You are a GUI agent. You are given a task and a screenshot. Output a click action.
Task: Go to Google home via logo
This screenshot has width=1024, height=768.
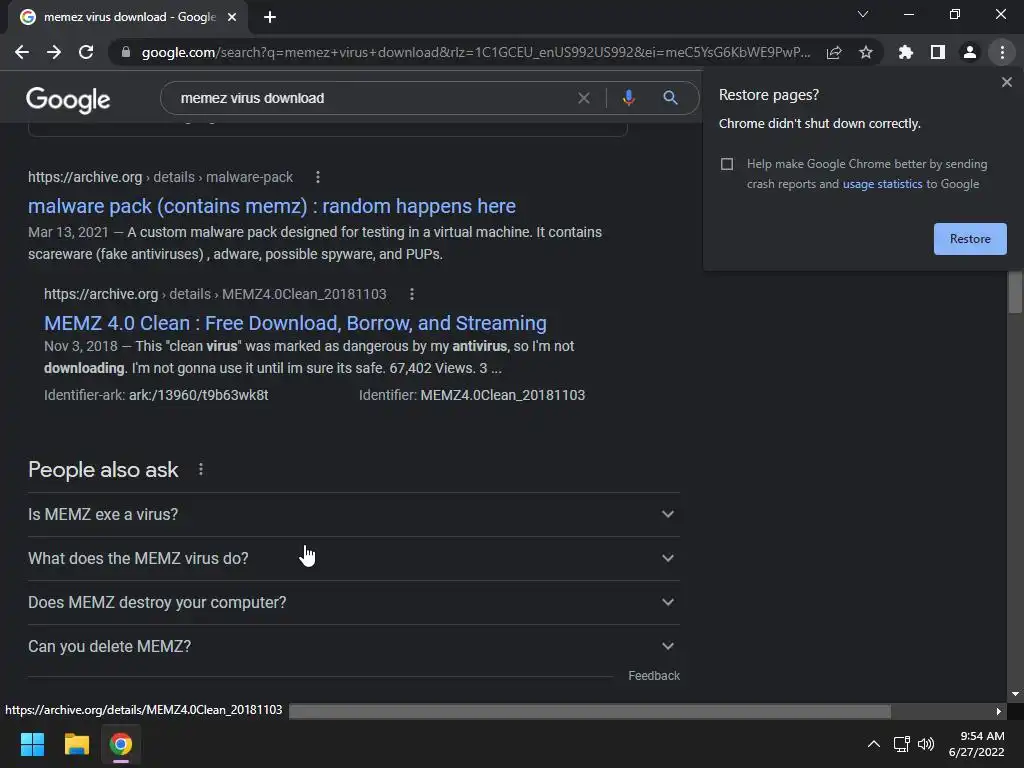[68, 100]
